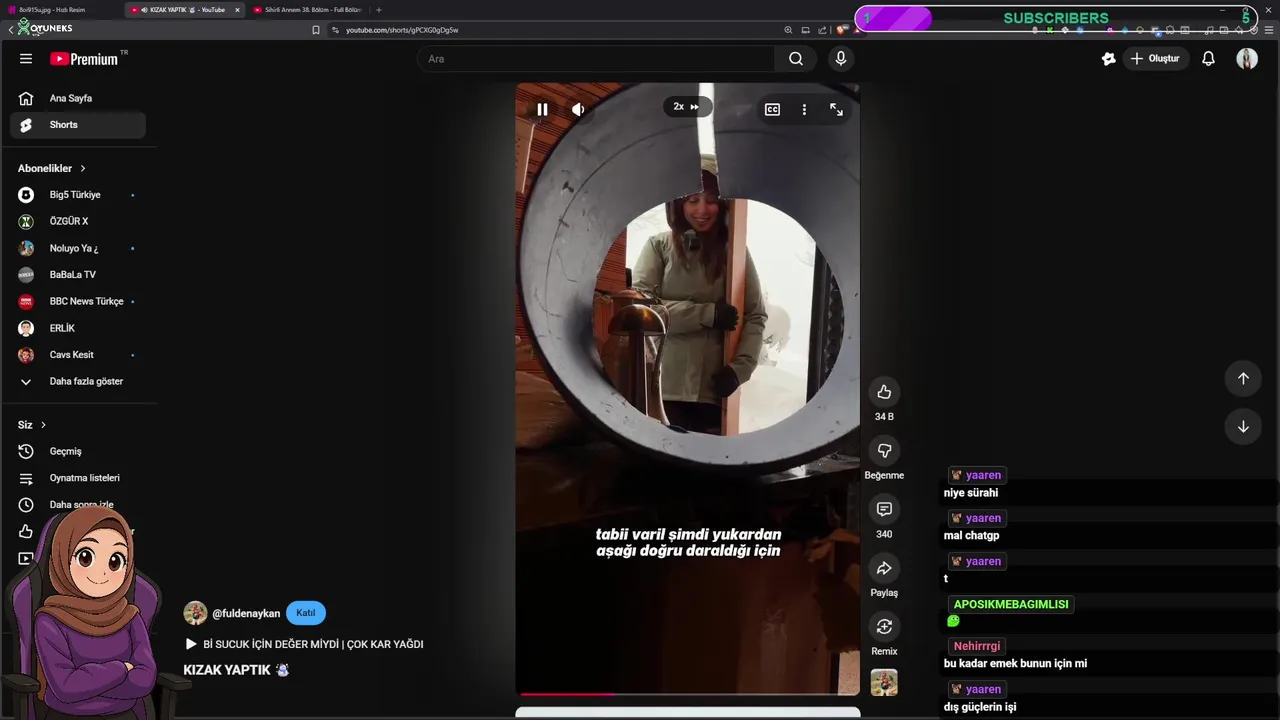1280x720 pixels.
Task: Open BaBaLa TV channel
Action: click(78, 275)
